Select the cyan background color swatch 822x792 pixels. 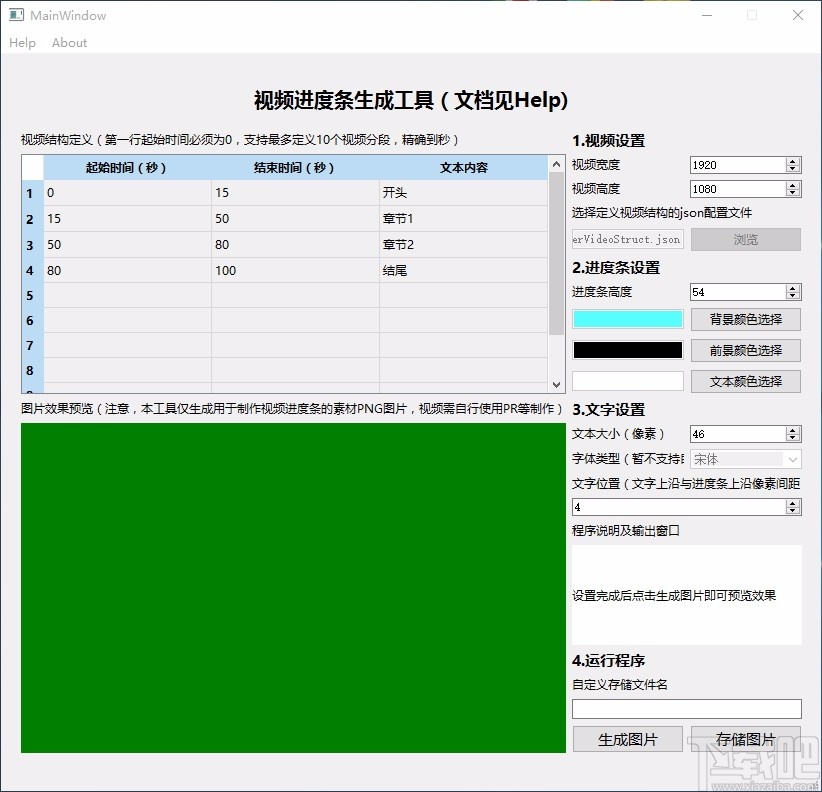coord(627,319)
